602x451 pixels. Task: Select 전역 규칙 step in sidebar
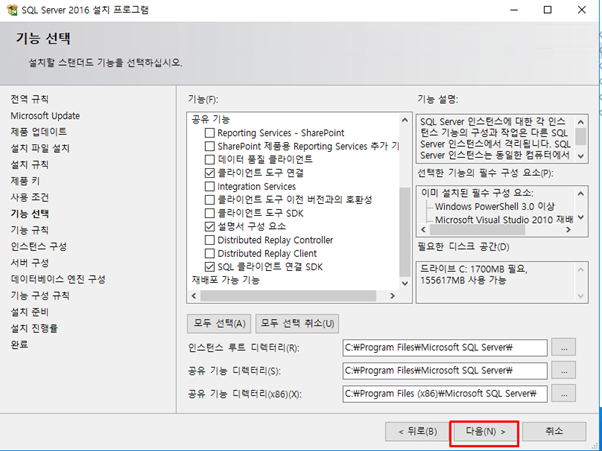(x=30, y=99)
